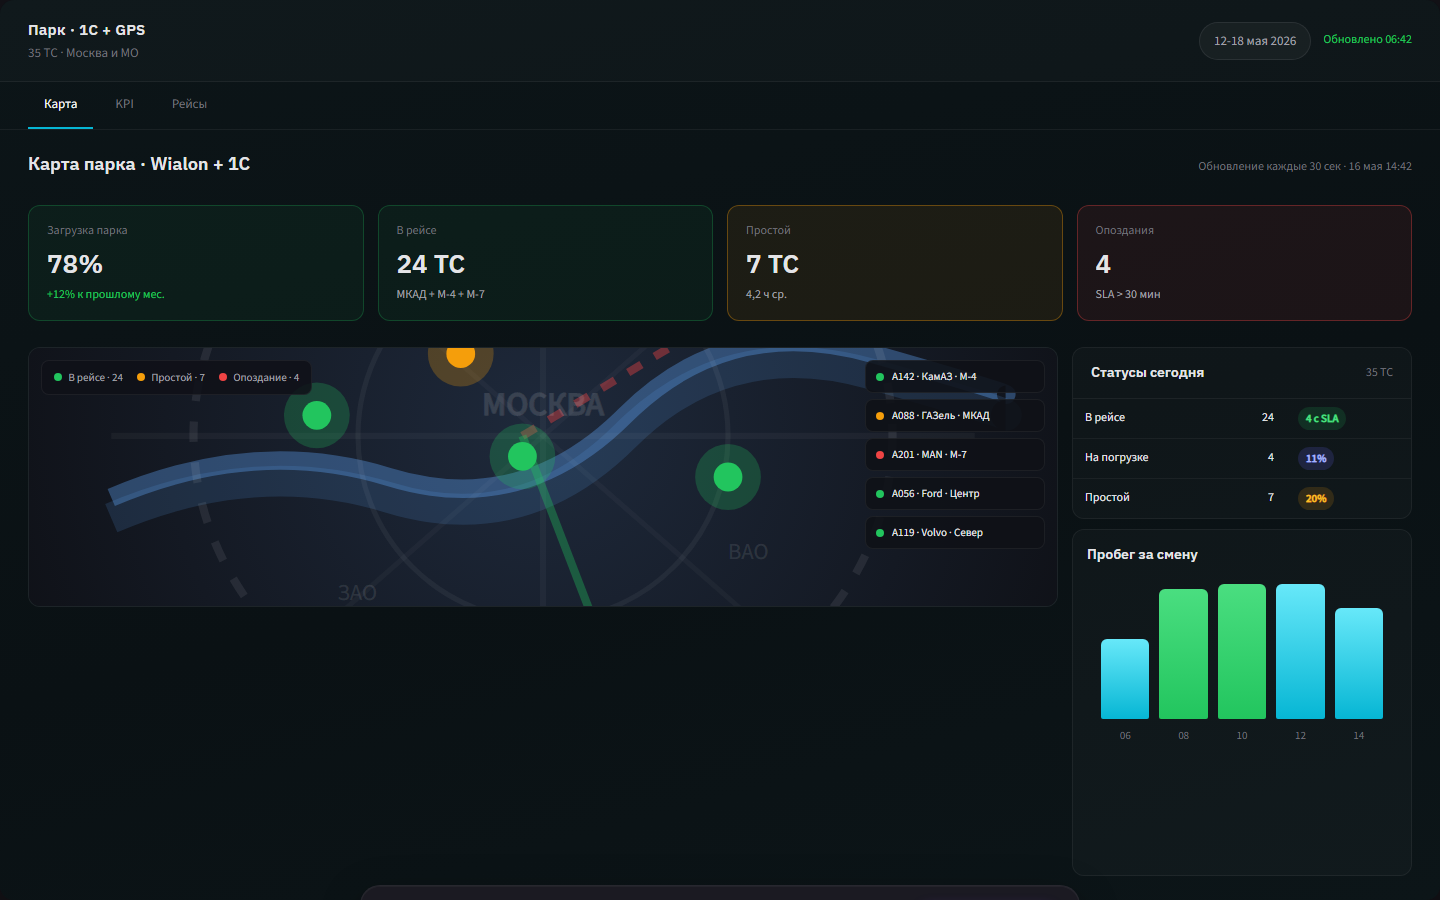The image size is (1440, 900).
Task: Click the red status dot of A201
Action: [880, 455]
